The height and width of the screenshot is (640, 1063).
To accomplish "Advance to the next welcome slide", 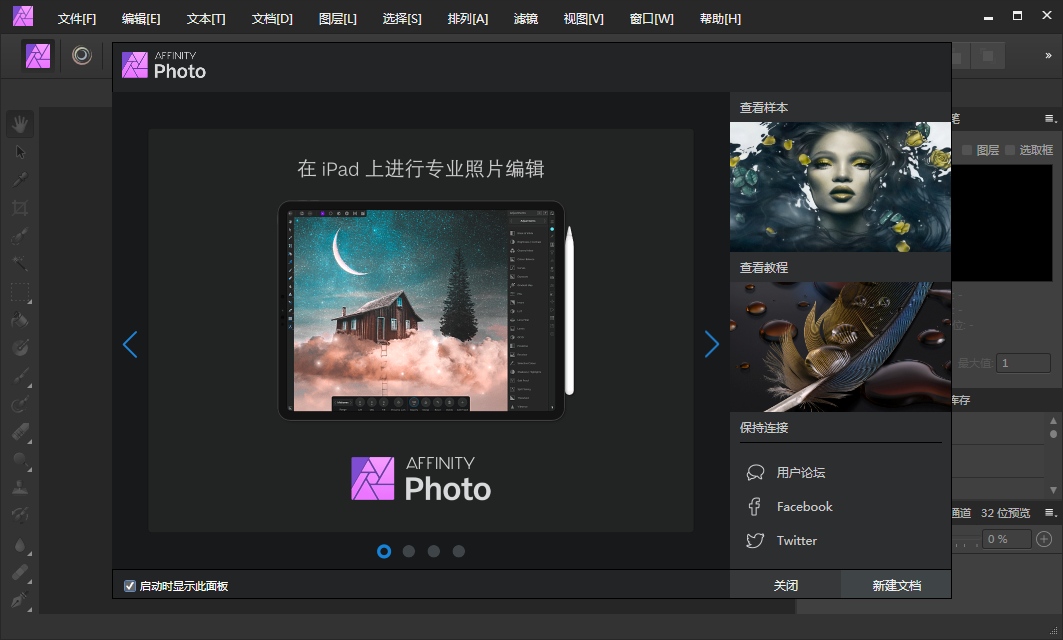I will point(711,344).
